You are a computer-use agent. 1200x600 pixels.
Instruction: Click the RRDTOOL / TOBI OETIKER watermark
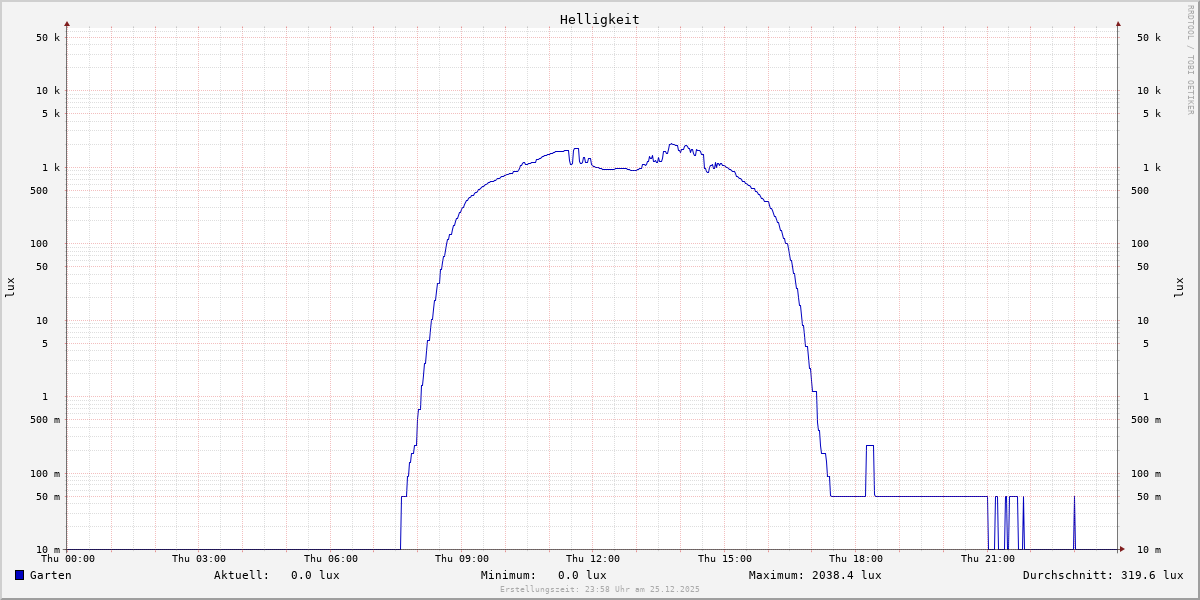point(1190,60)
